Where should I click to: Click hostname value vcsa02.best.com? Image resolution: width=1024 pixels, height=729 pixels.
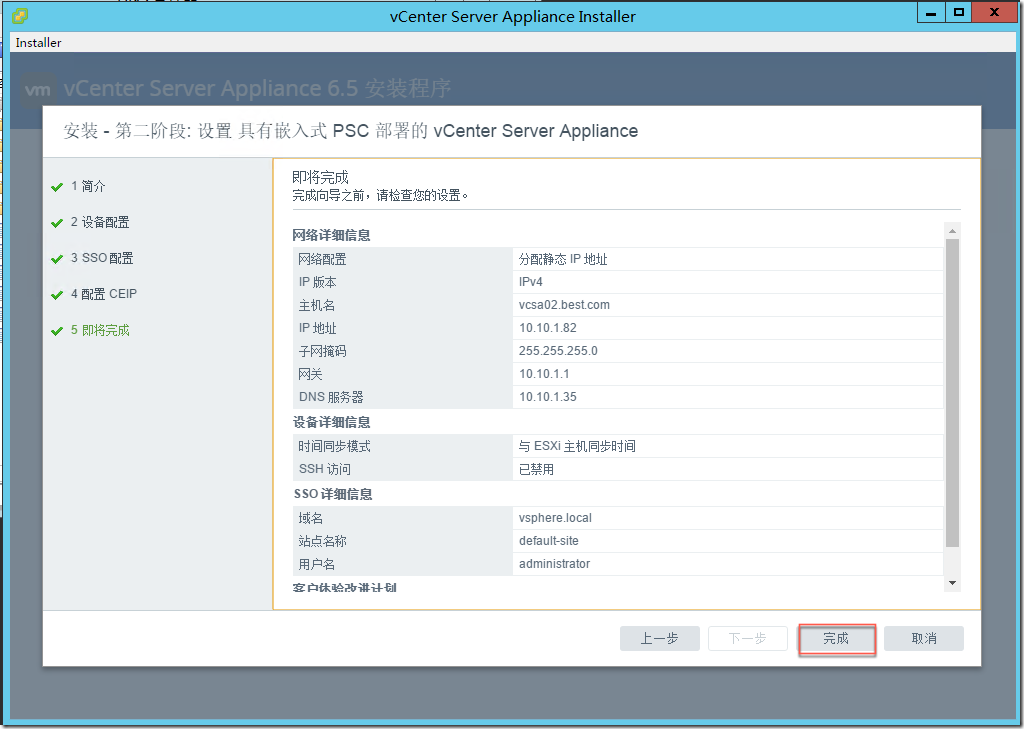coord(564,305)
